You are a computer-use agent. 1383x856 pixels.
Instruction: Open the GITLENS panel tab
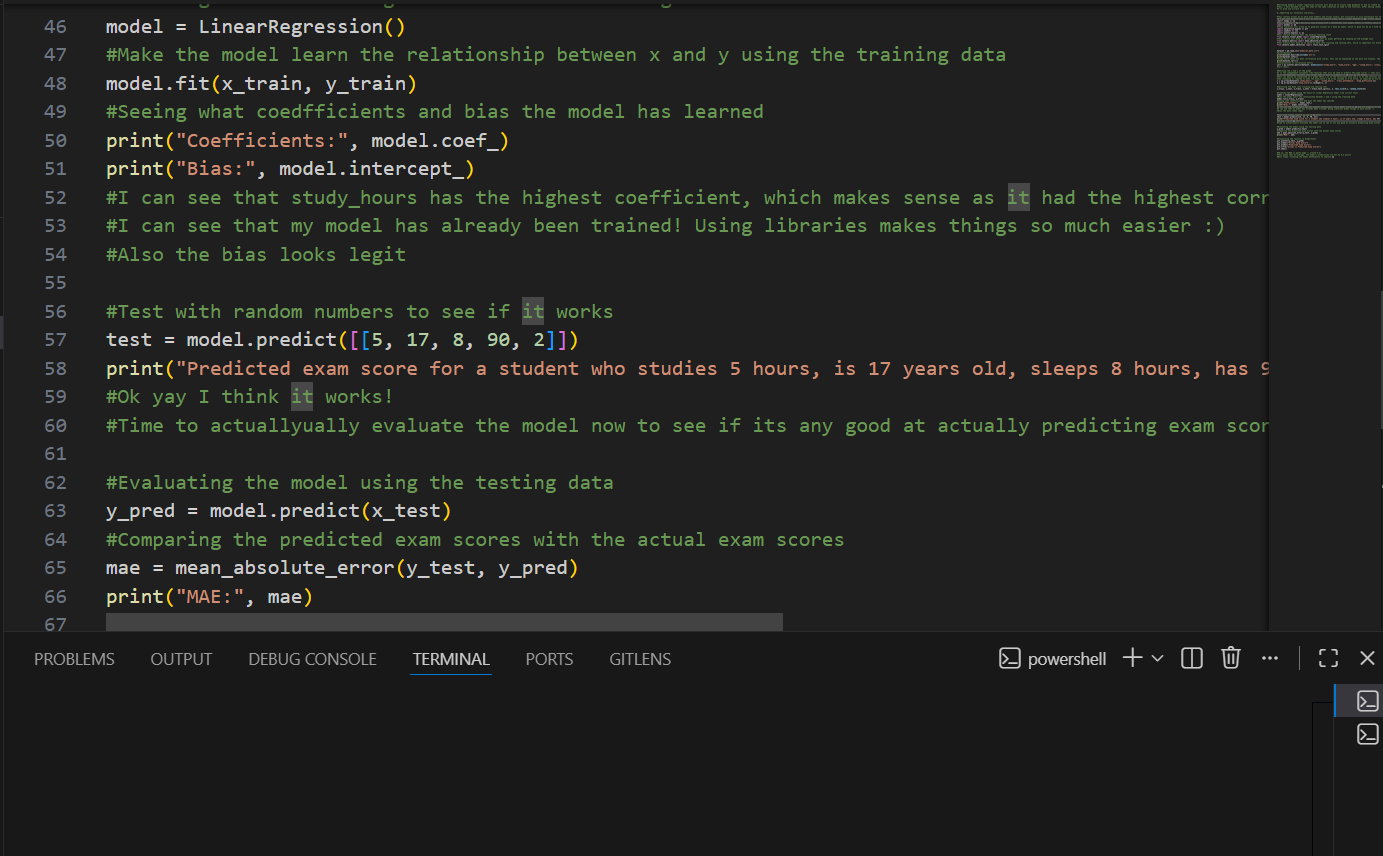click(x=640, y=659)
